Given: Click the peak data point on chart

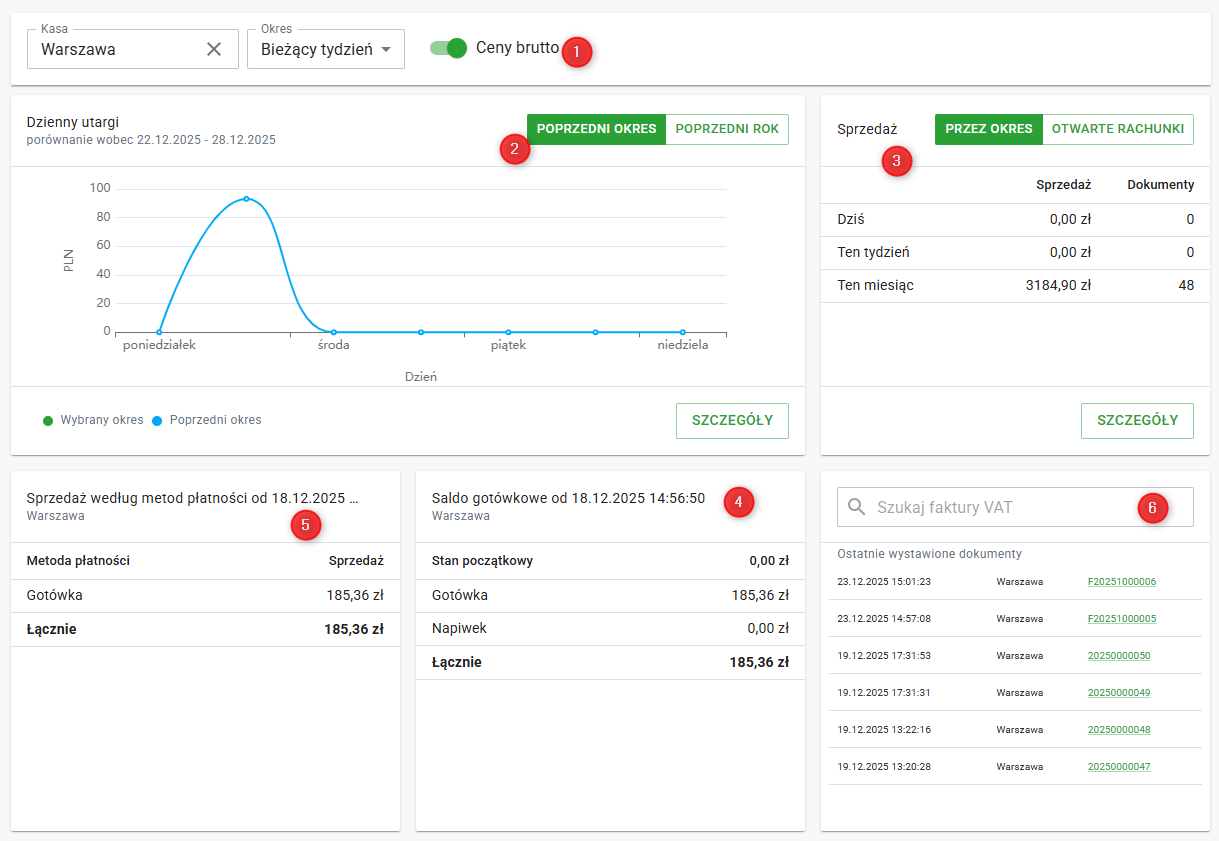Looking at the screenshot, I should pyautogui.click(x=246, y=198).
